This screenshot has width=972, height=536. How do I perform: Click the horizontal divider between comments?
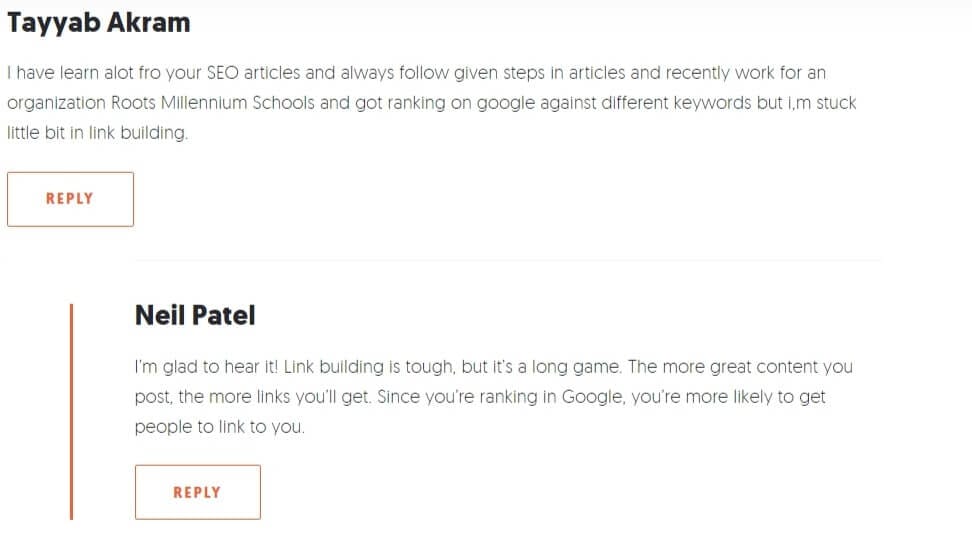[507, 260]
